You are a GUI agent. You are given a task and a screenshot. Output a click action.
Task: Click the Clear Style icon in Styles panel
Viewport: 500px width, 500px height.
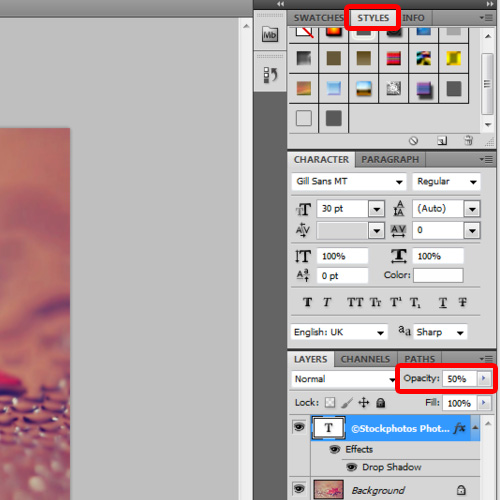coord(413,141)
